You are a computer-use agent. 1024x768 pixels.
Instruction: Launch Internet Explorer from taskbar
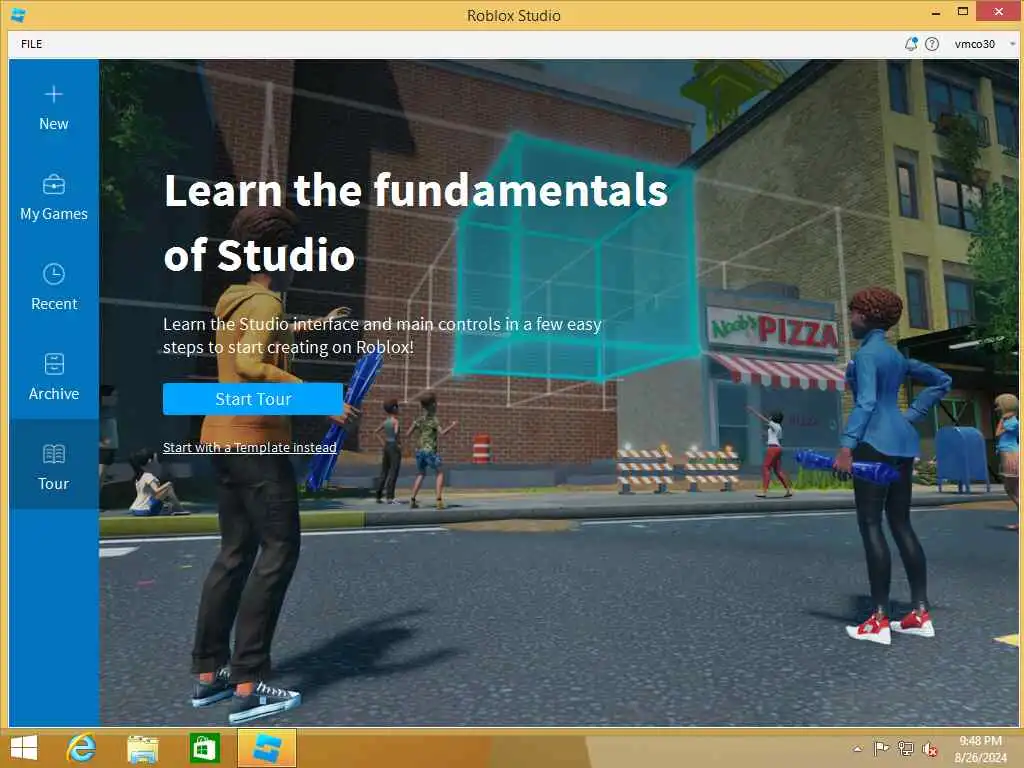[82, 748]
